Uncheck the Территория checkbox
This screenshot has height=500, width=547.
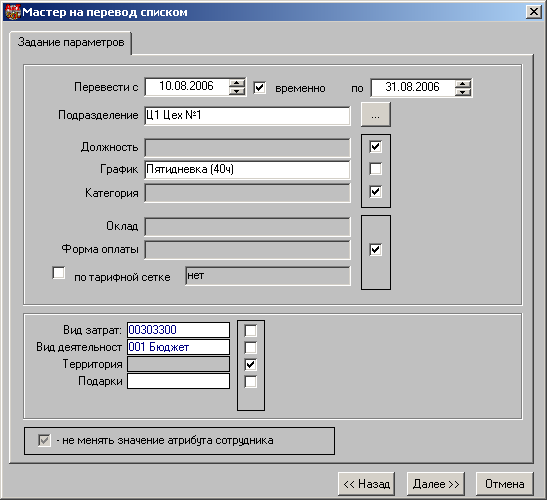pyautogui.click(x=250, y=365)
